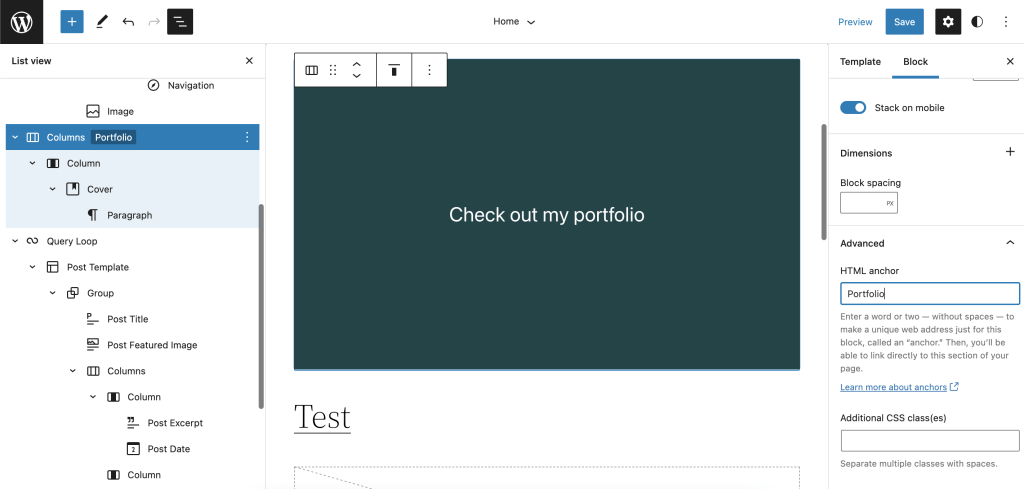This screenshot has height=489, width=1024.
Task: Click the Save button
Action: point(904,21)
